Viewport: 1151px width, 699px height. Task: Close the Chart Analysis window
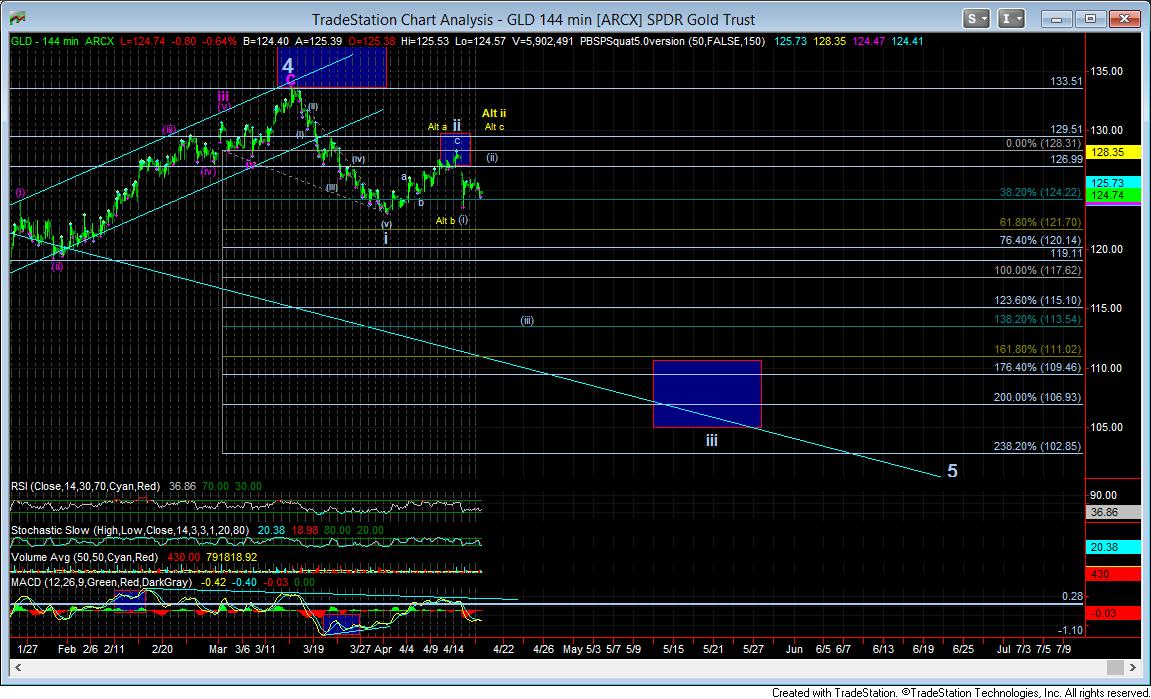click(x=1123, y=18)
